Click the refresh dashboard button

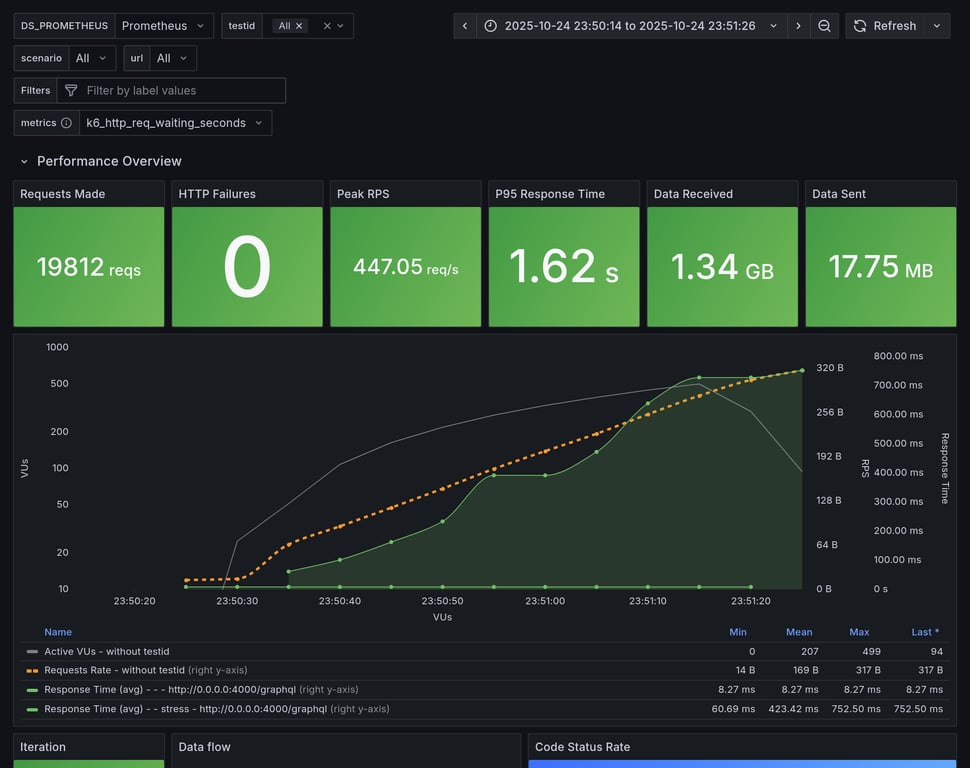coord(884,26)
